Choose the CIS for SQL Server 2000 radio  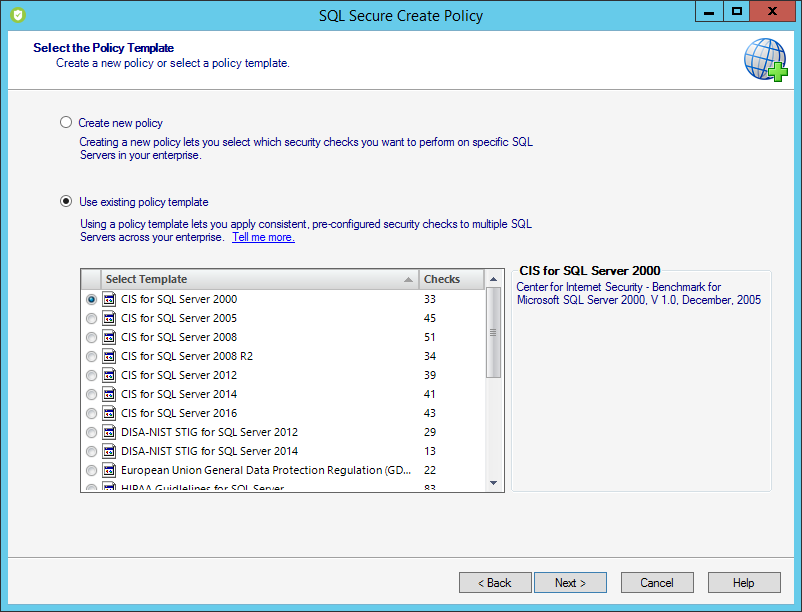[x=92, y=300]
